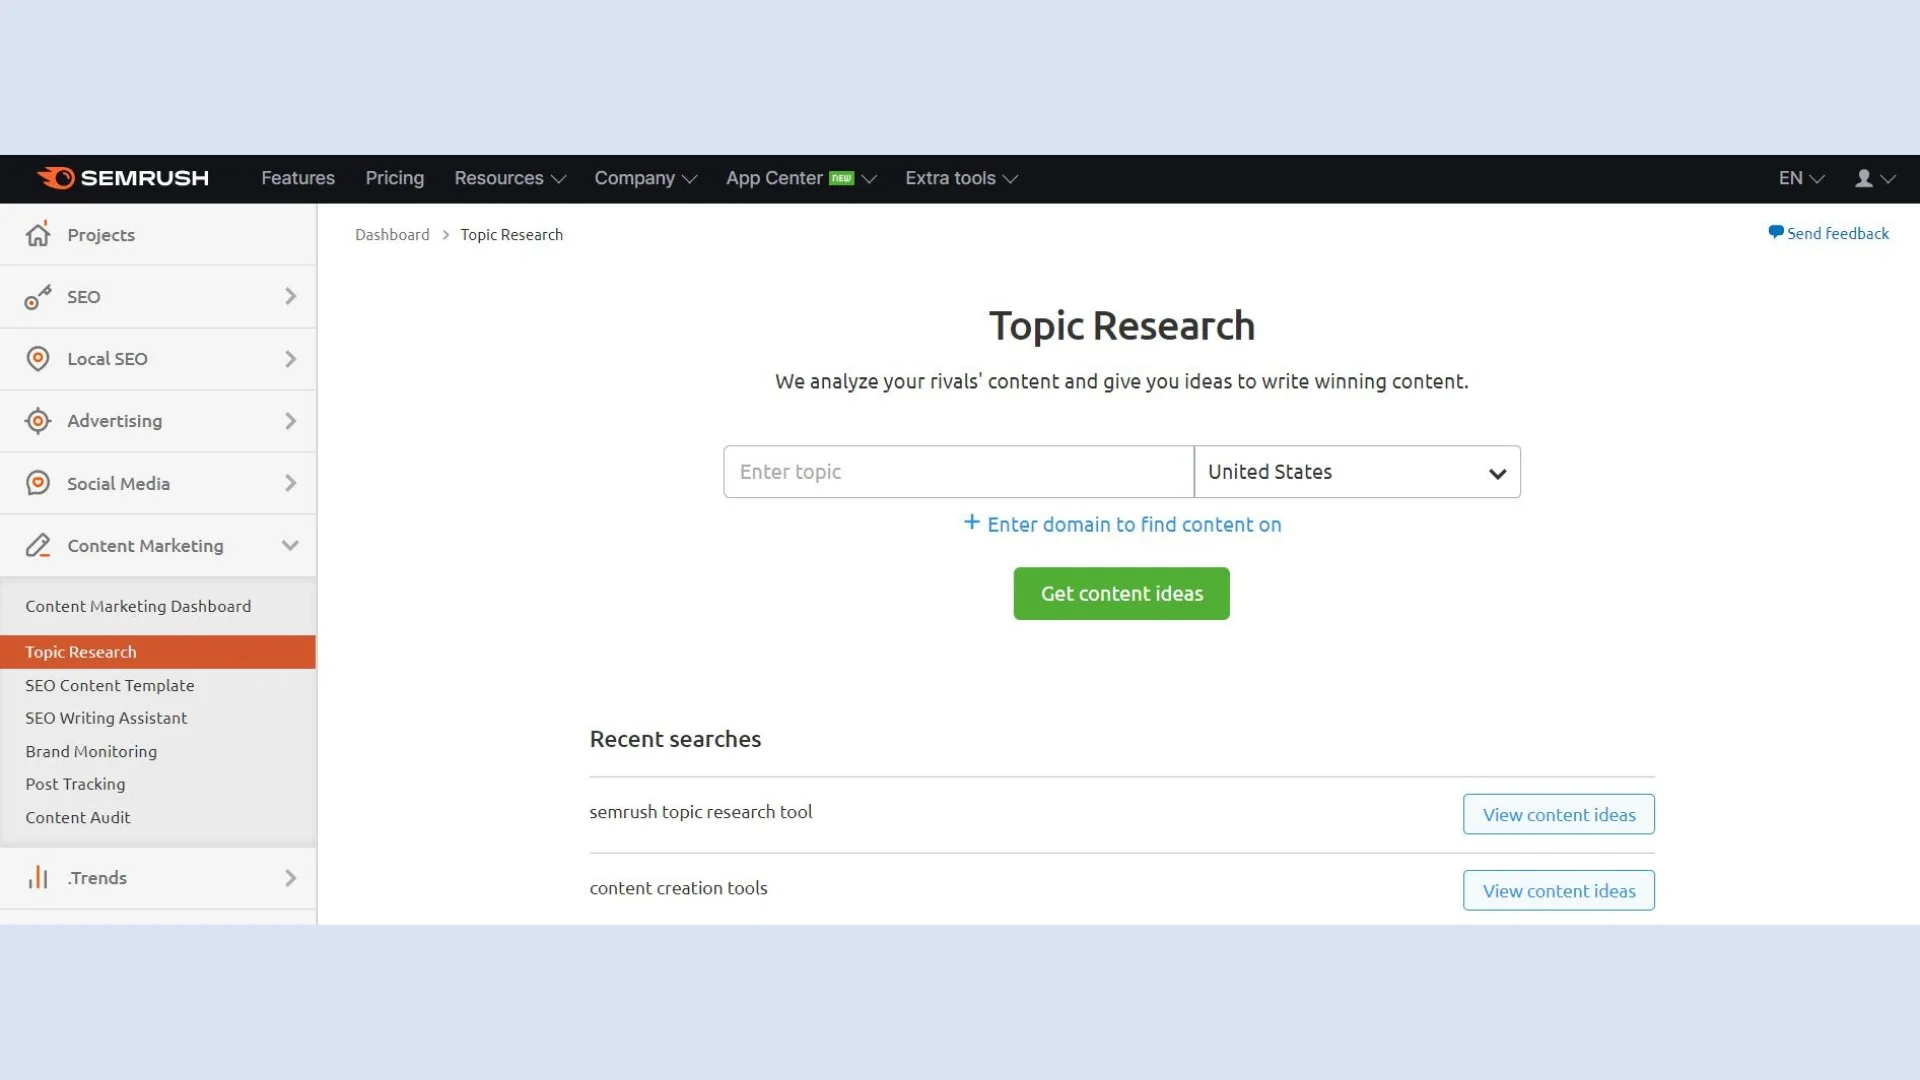Click the NEW badge beside App Center

[x=842, y=178]
